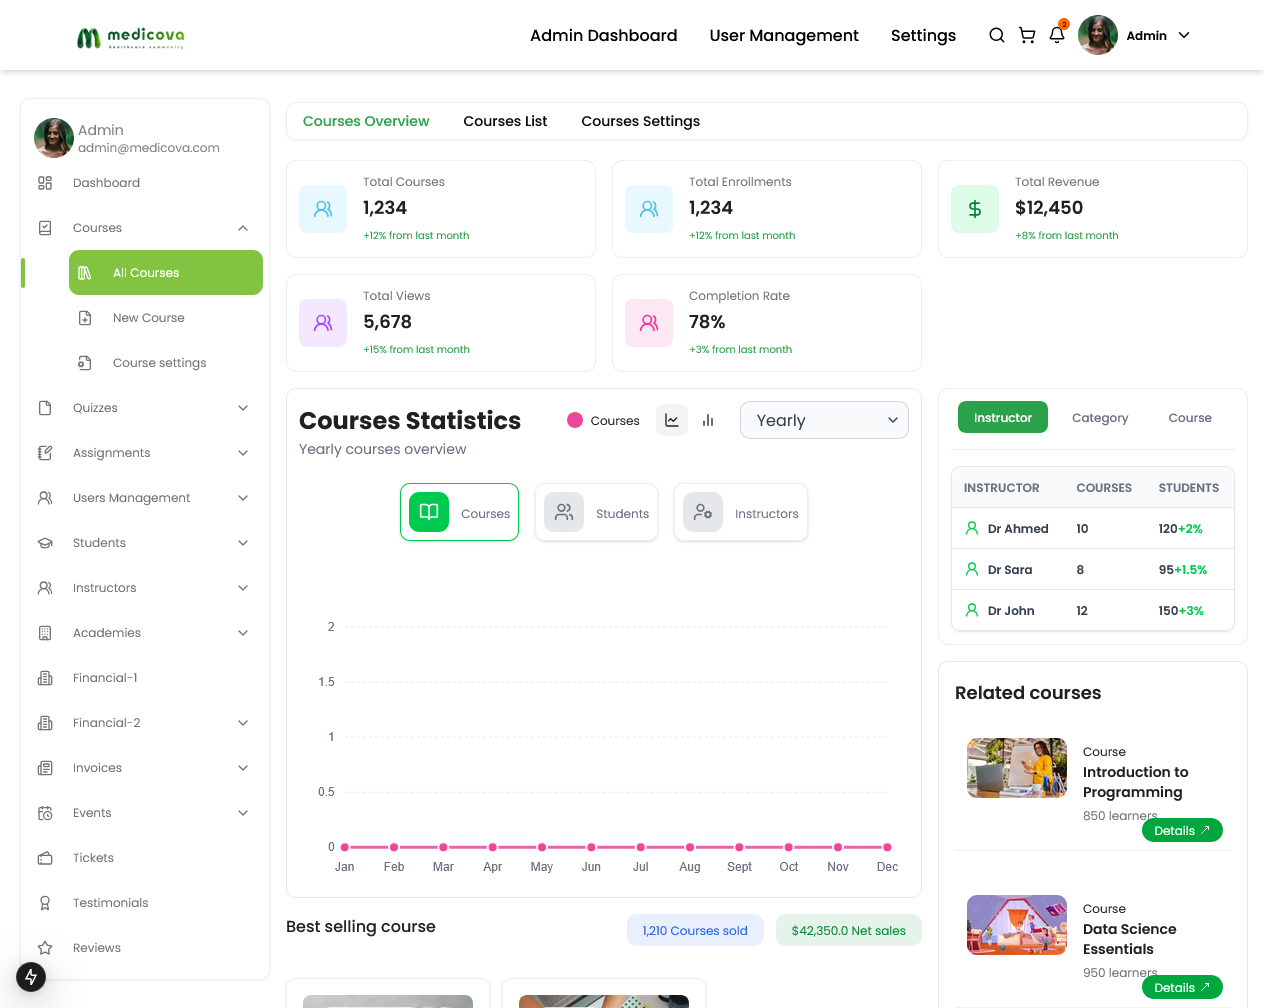This screenshot has height=1008, width=1264.
Task: Click the medicova logo
Action: [131, 37]
